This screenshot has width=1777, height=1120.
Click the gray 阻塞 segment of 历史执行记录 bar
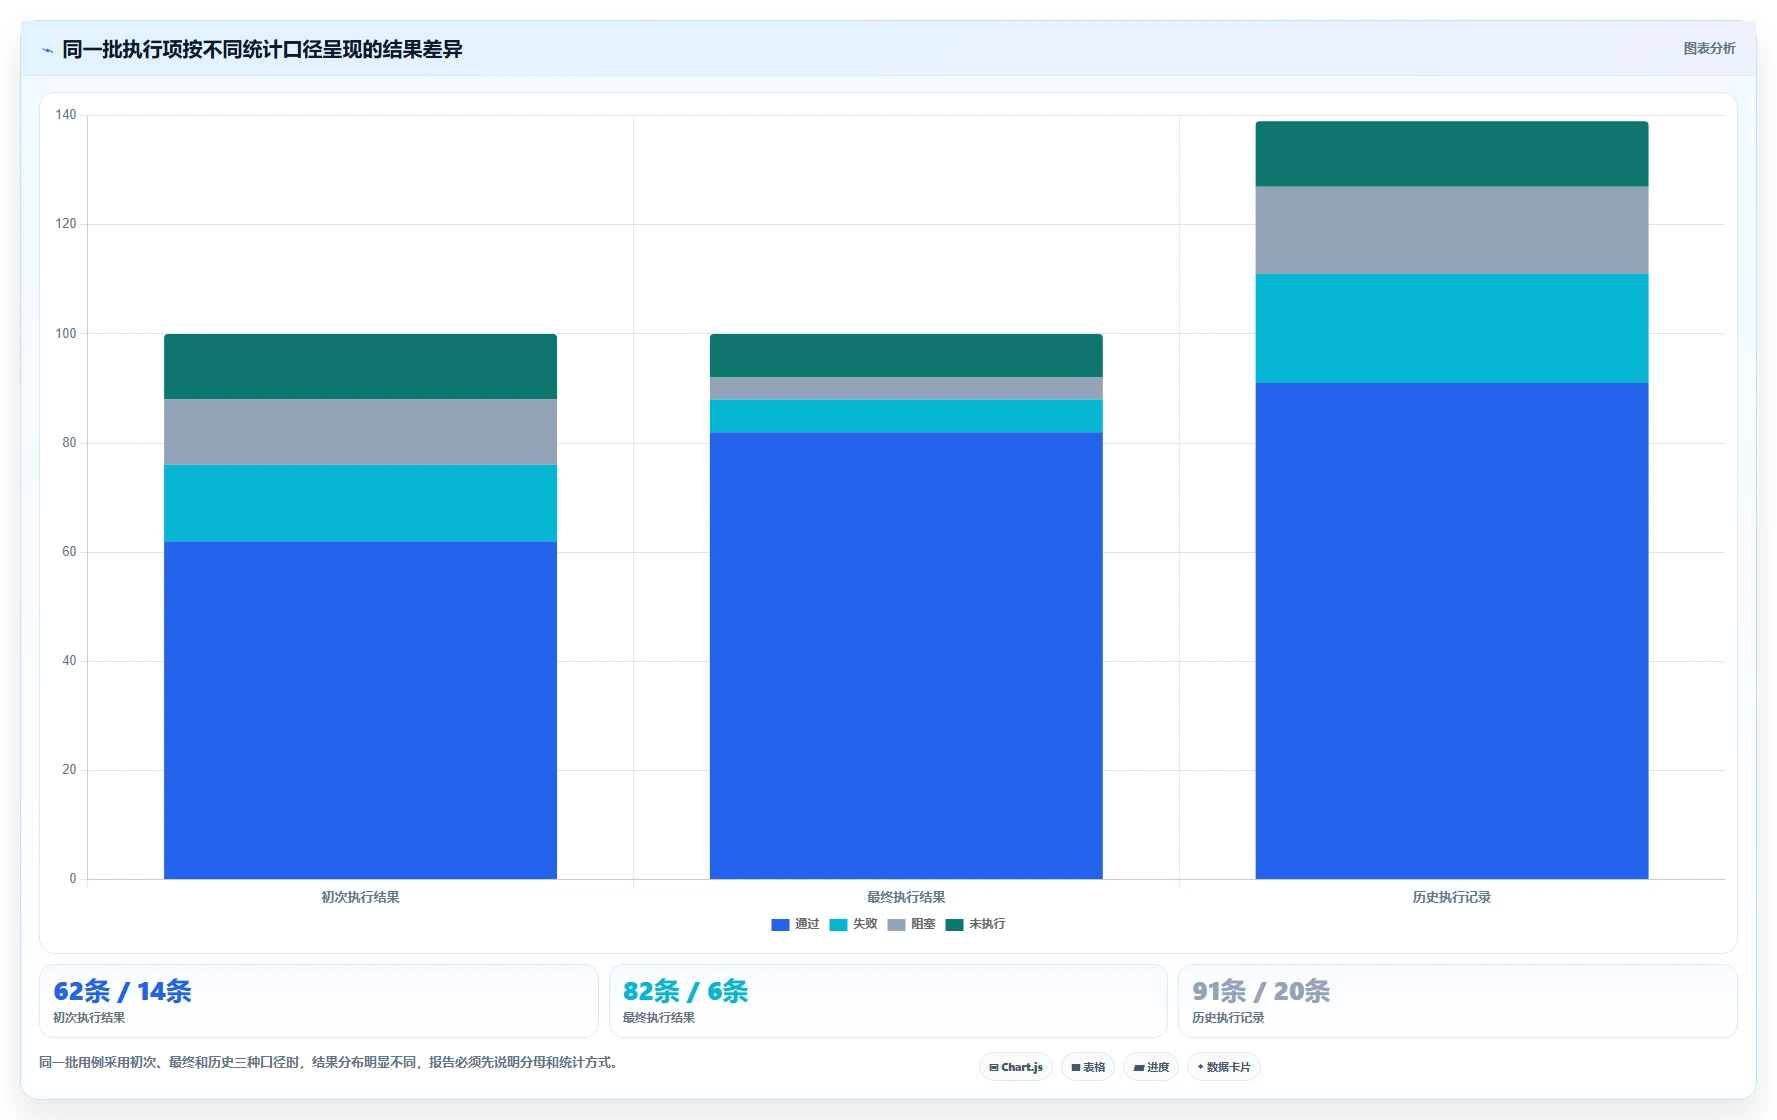(x=1452, y=230)
